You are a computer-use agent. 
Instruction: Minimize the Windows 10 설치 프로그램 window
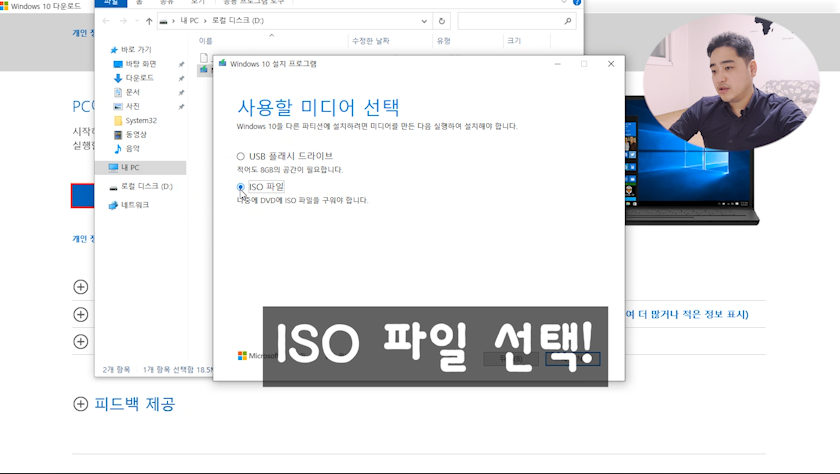coord(557,64)
